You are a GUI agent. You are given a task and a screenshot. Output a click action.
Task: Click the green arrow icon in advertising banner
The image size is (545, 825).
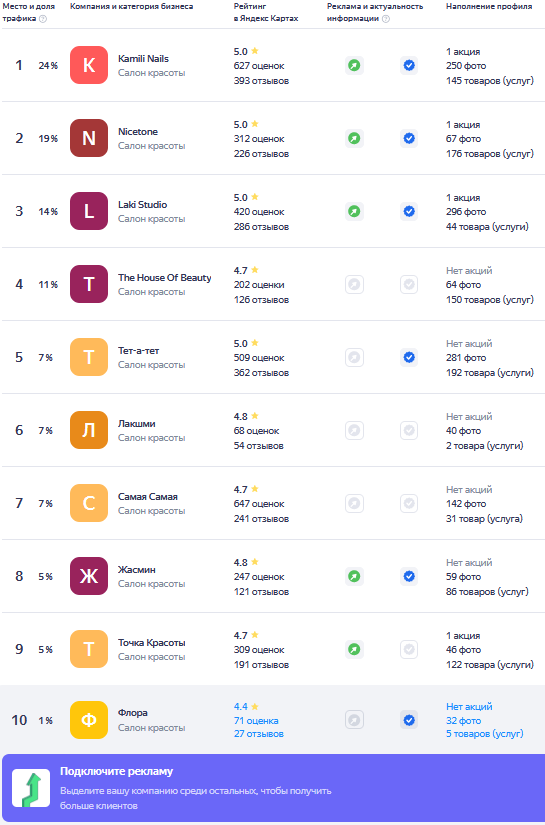(31, 788)
